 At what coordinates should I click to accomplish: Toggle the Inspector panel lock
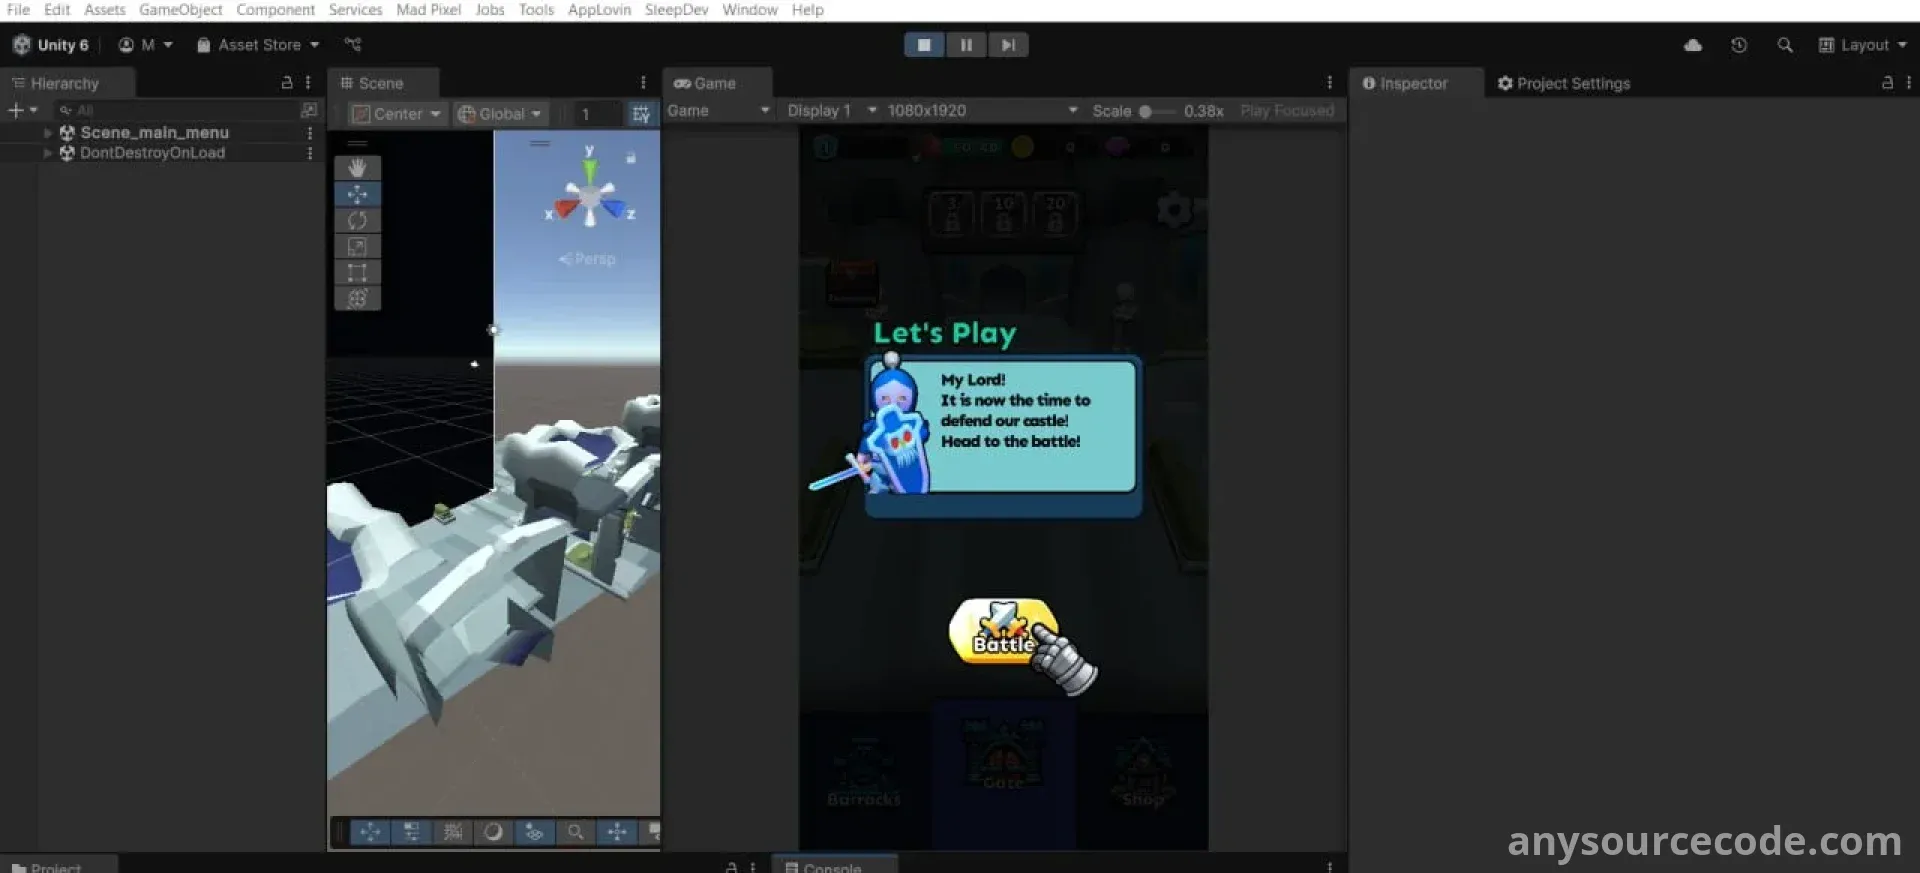1887,83
